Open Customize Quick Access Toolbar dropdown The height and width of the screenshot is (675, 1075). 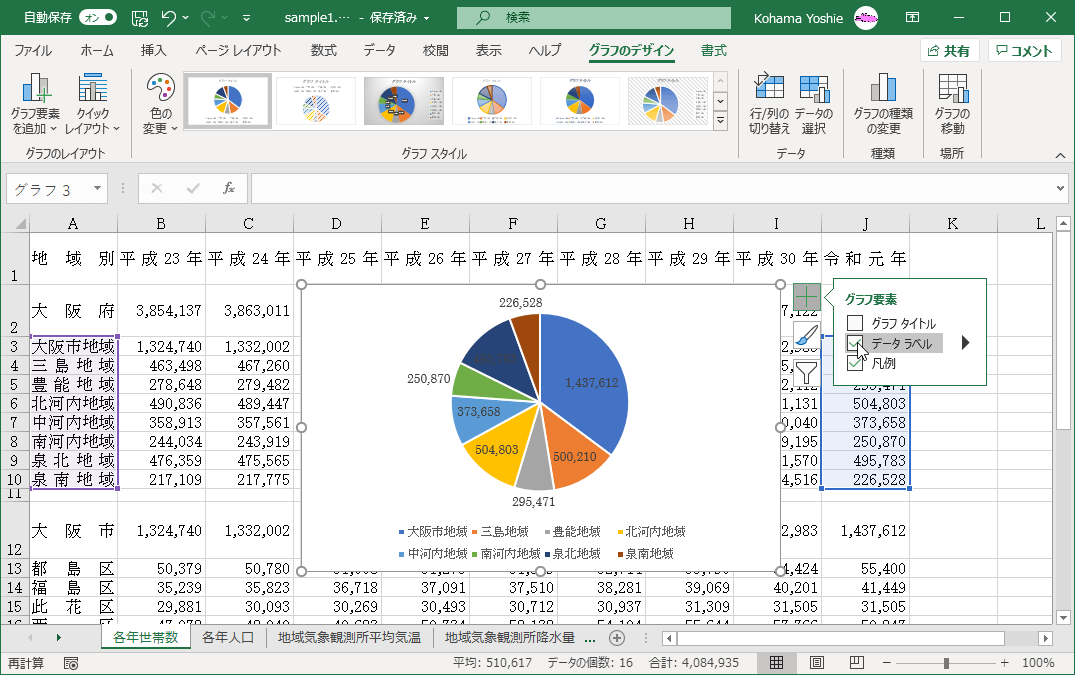[x=246, y=18]
